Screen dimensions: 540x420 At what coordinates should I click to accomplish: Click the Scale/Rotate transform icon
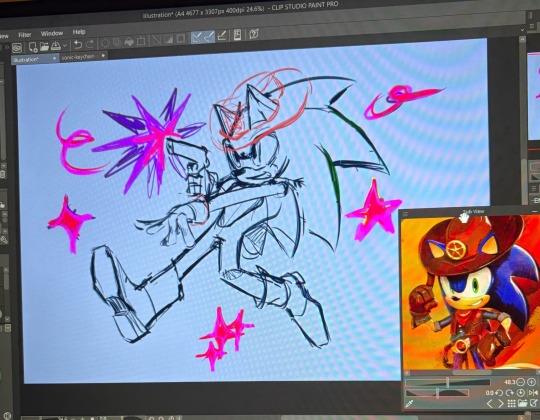141,41
